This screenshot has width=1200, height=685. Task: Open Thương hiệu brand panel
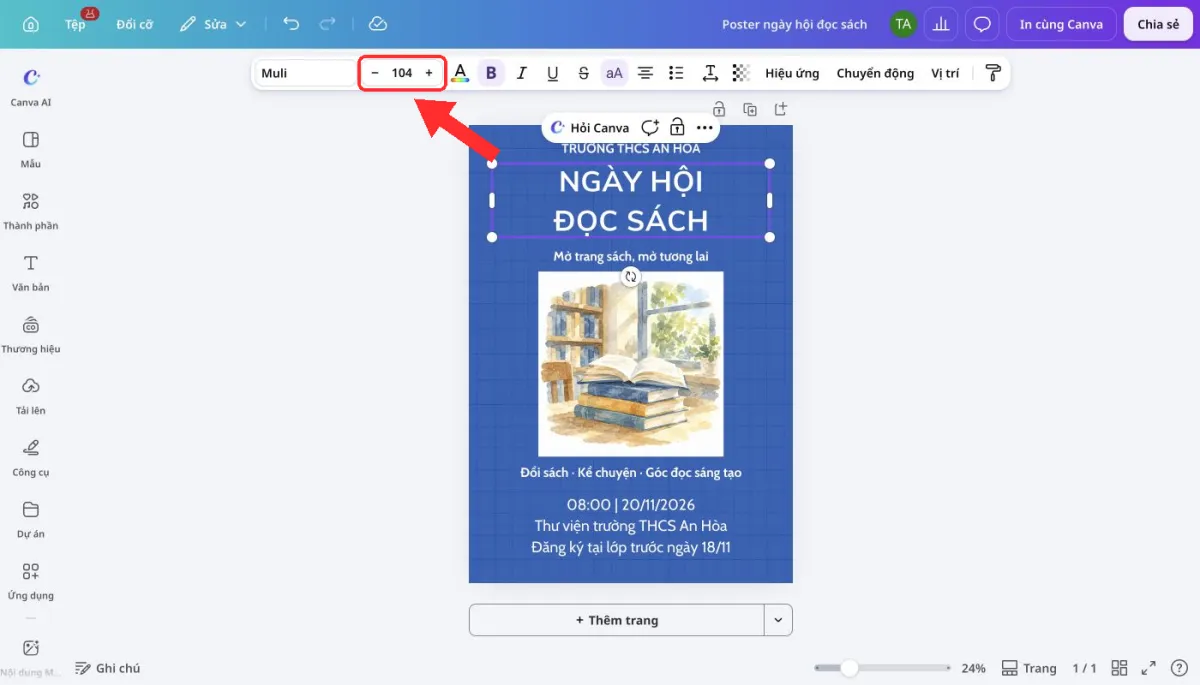coord(31,335)
